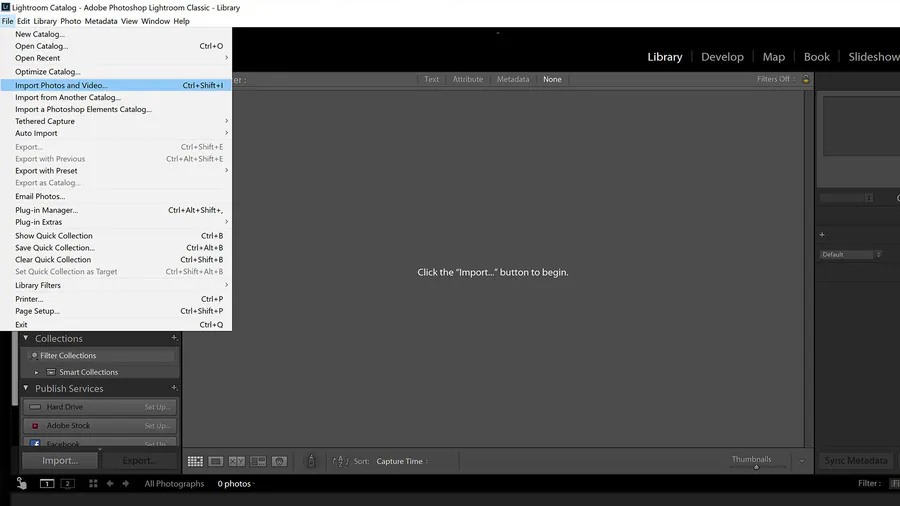
Task: Choose Optimize Catalog menu item
Action: click(116, 72)
